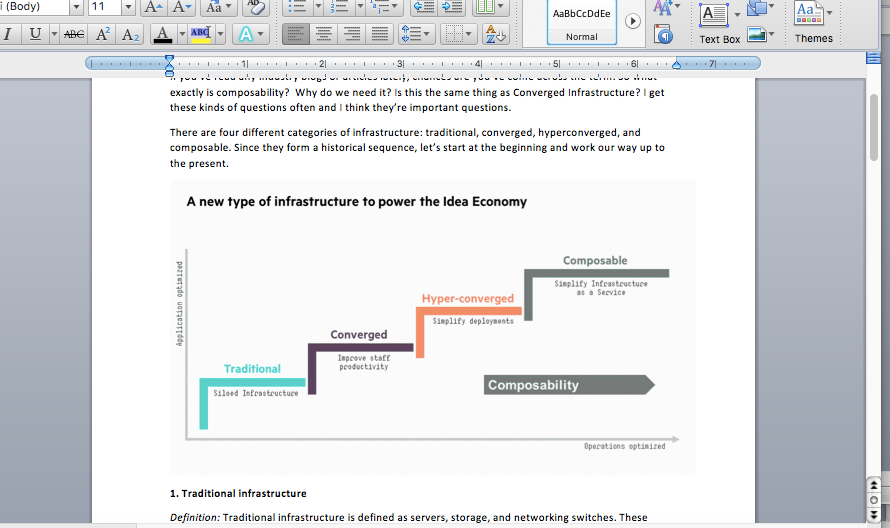The image size is (890, 528).
Task: Open the font name combo box arrow
Action: click(76, 7)
